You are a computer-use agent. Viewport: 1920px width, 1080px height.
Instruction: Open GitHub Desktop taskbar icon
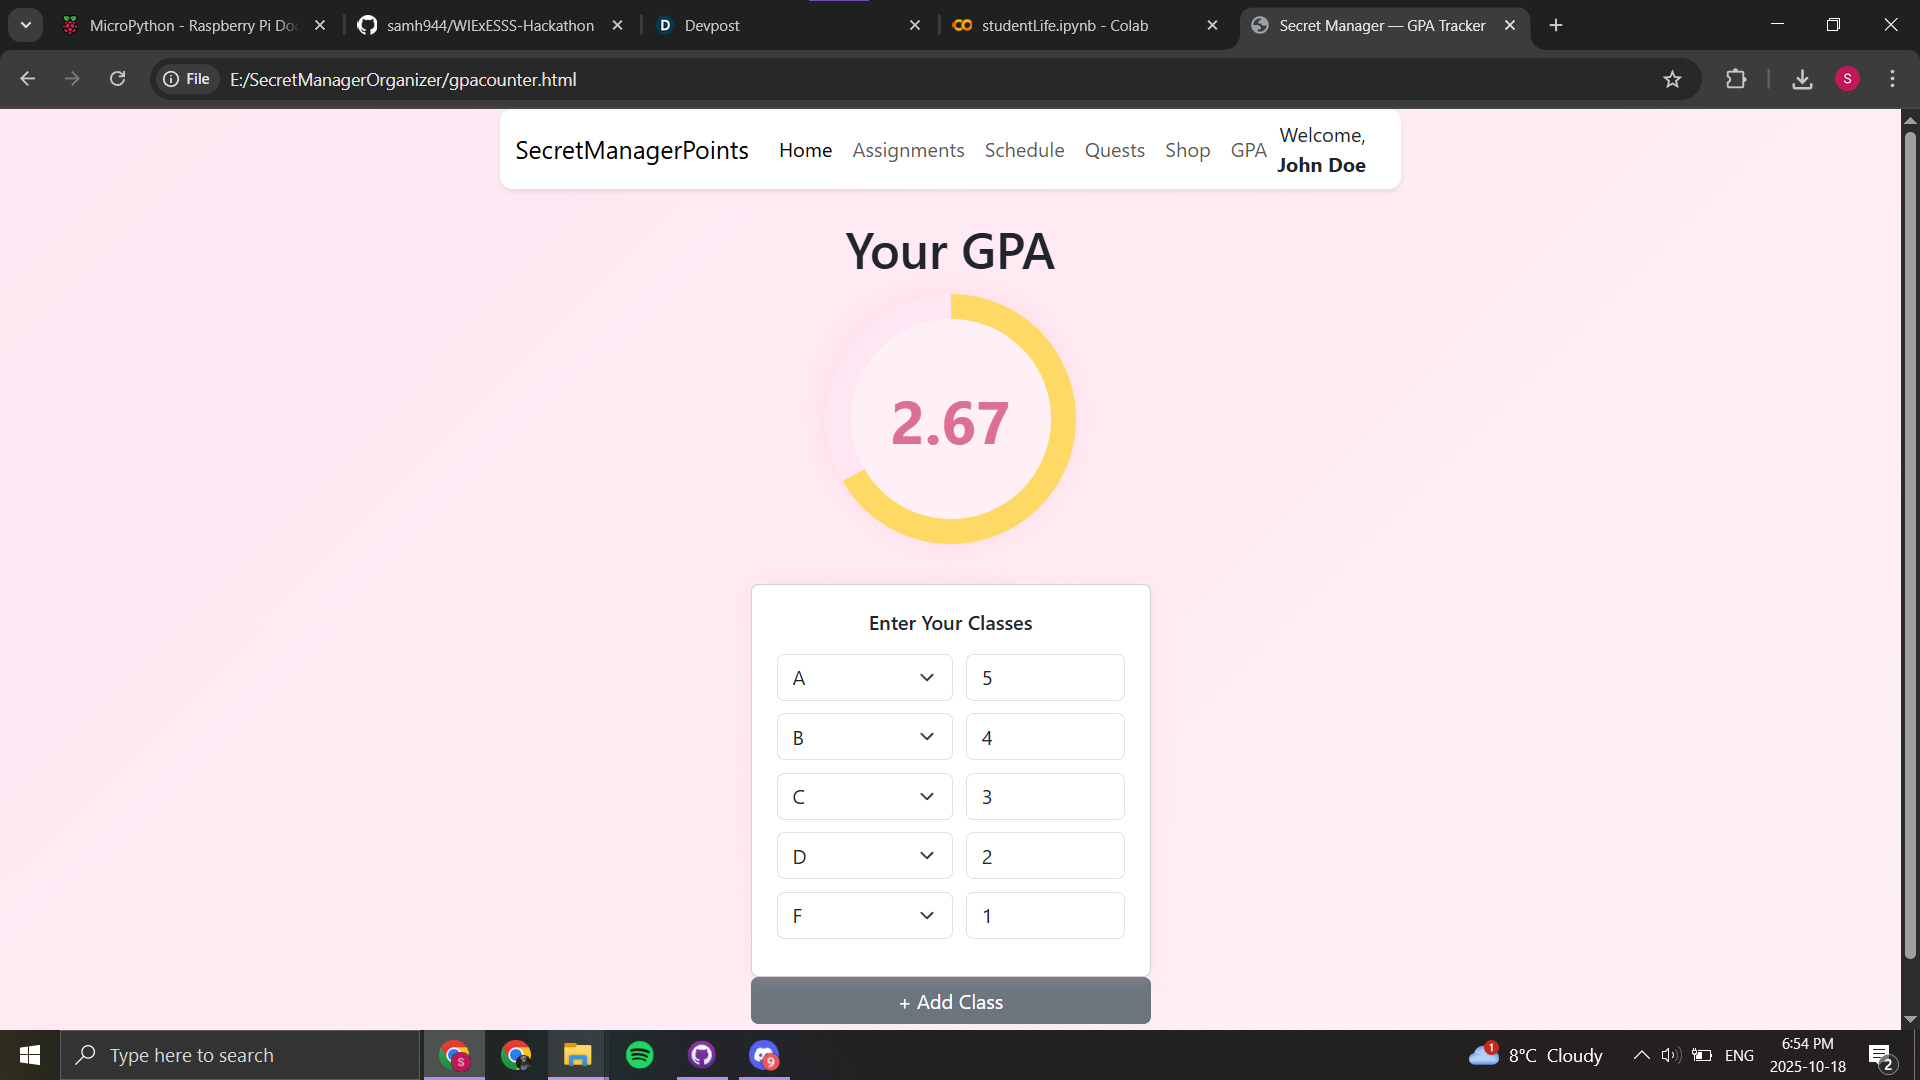point(701,1055)
